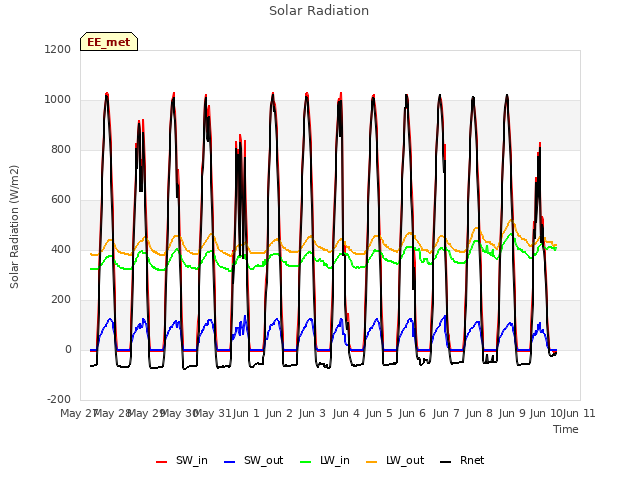Toggle the SW_out legend entry
Image resolution: width=640 pixels, height=480 pixels.
pos(253,461)
